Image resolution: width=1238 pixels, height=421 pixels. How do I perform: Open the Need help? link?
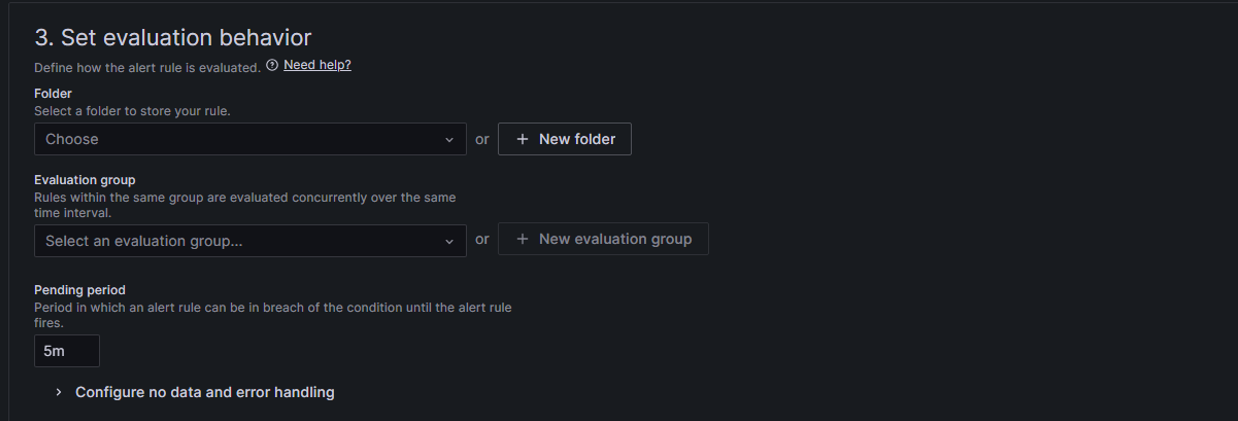click(317, 65)
